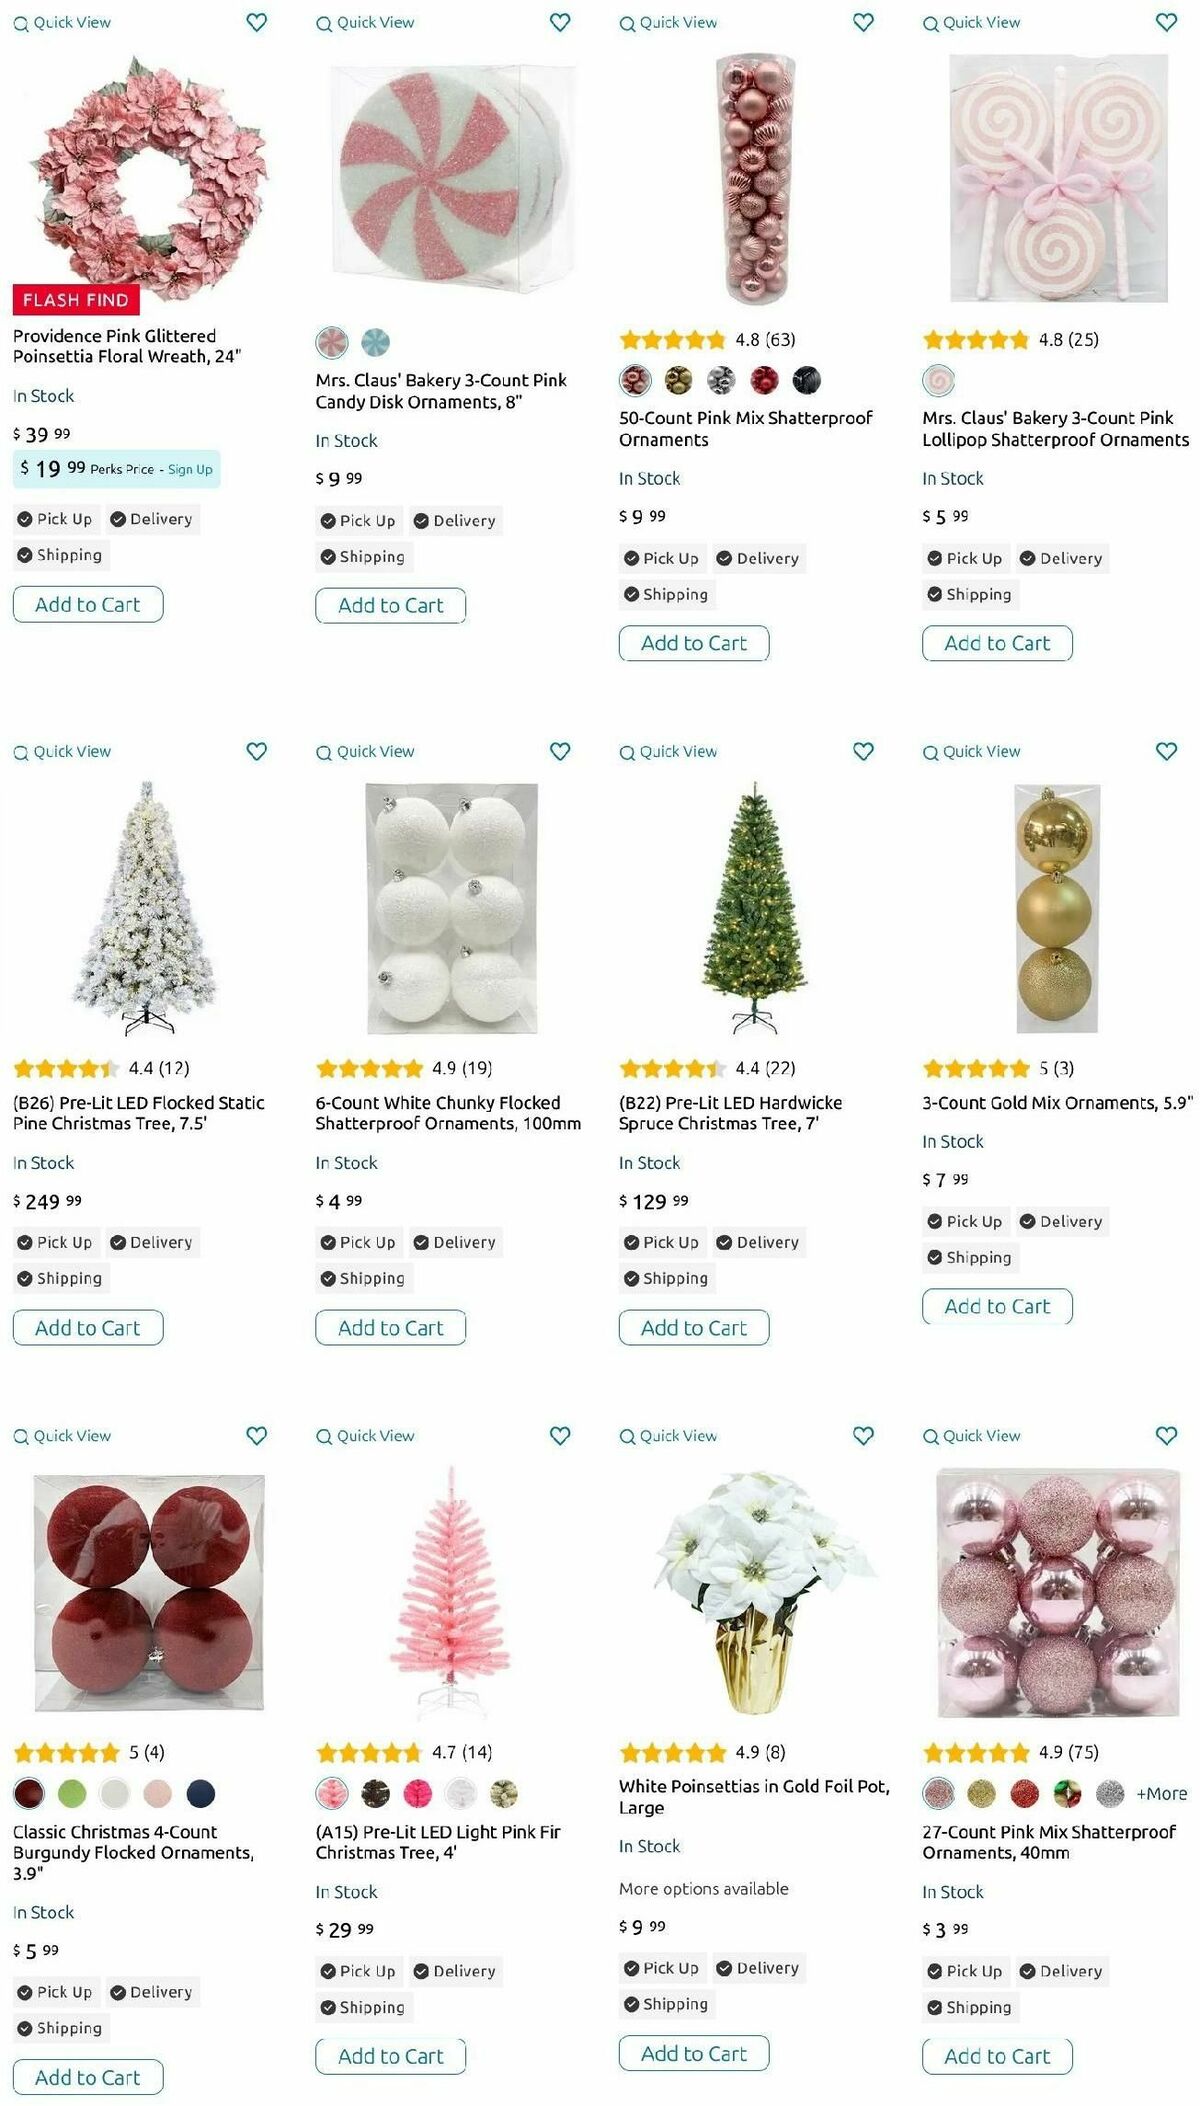Add Providence Pink Wreath to cart
Screen dimensions: 1200x2106
point(88,604)
